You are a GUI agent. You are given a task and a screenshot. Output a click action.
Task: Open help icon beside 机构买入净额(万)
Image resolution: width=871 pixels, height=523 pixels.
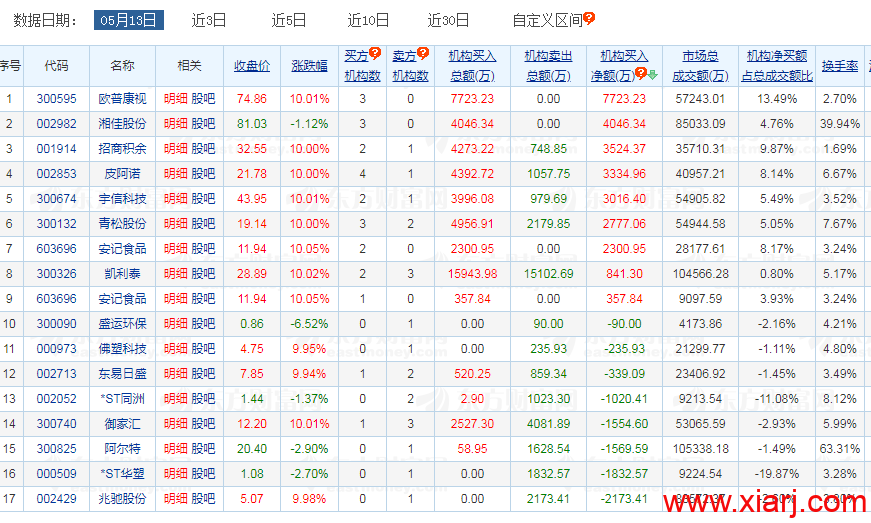[x=640, y=73]
